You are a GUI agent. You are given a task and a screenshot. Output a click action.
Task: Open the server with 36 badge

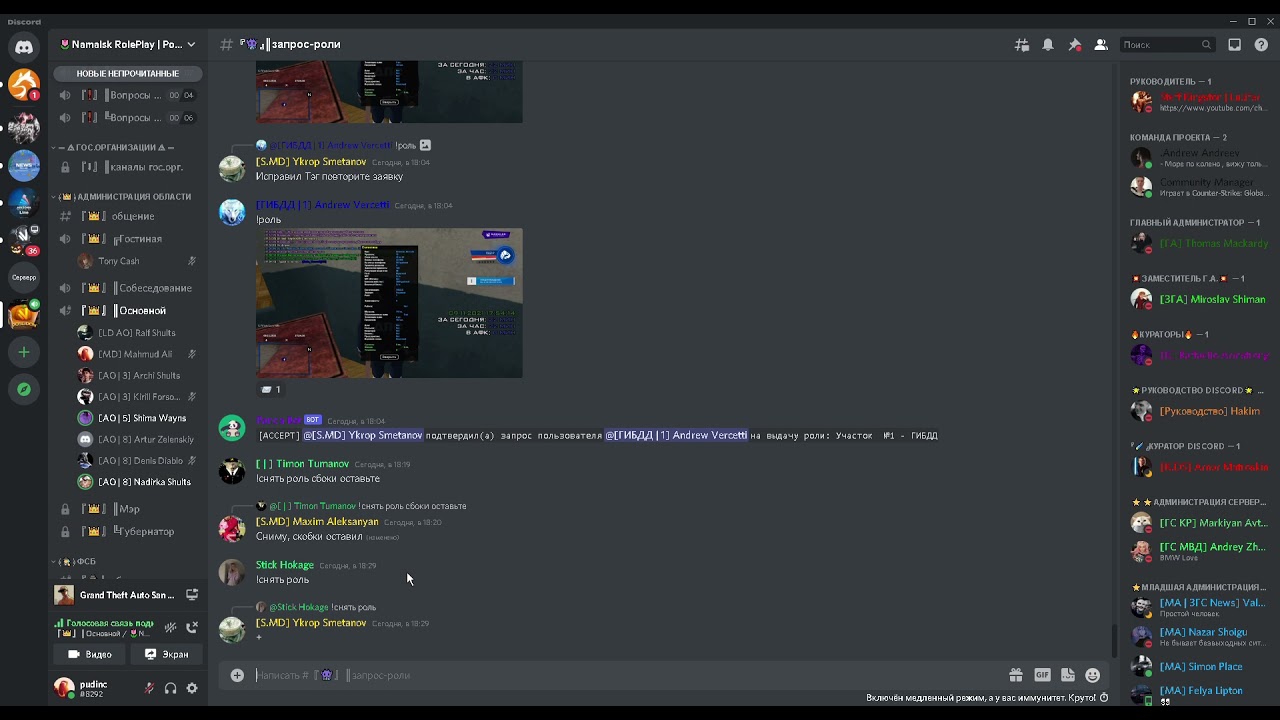[x=24, y=240]
